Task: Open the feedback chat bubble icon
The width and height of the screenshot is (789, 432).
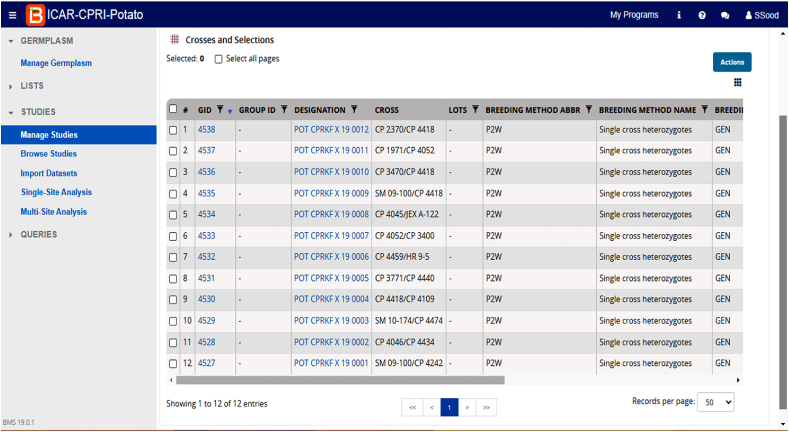Action: pyautogui.click(x=725, y=15)
